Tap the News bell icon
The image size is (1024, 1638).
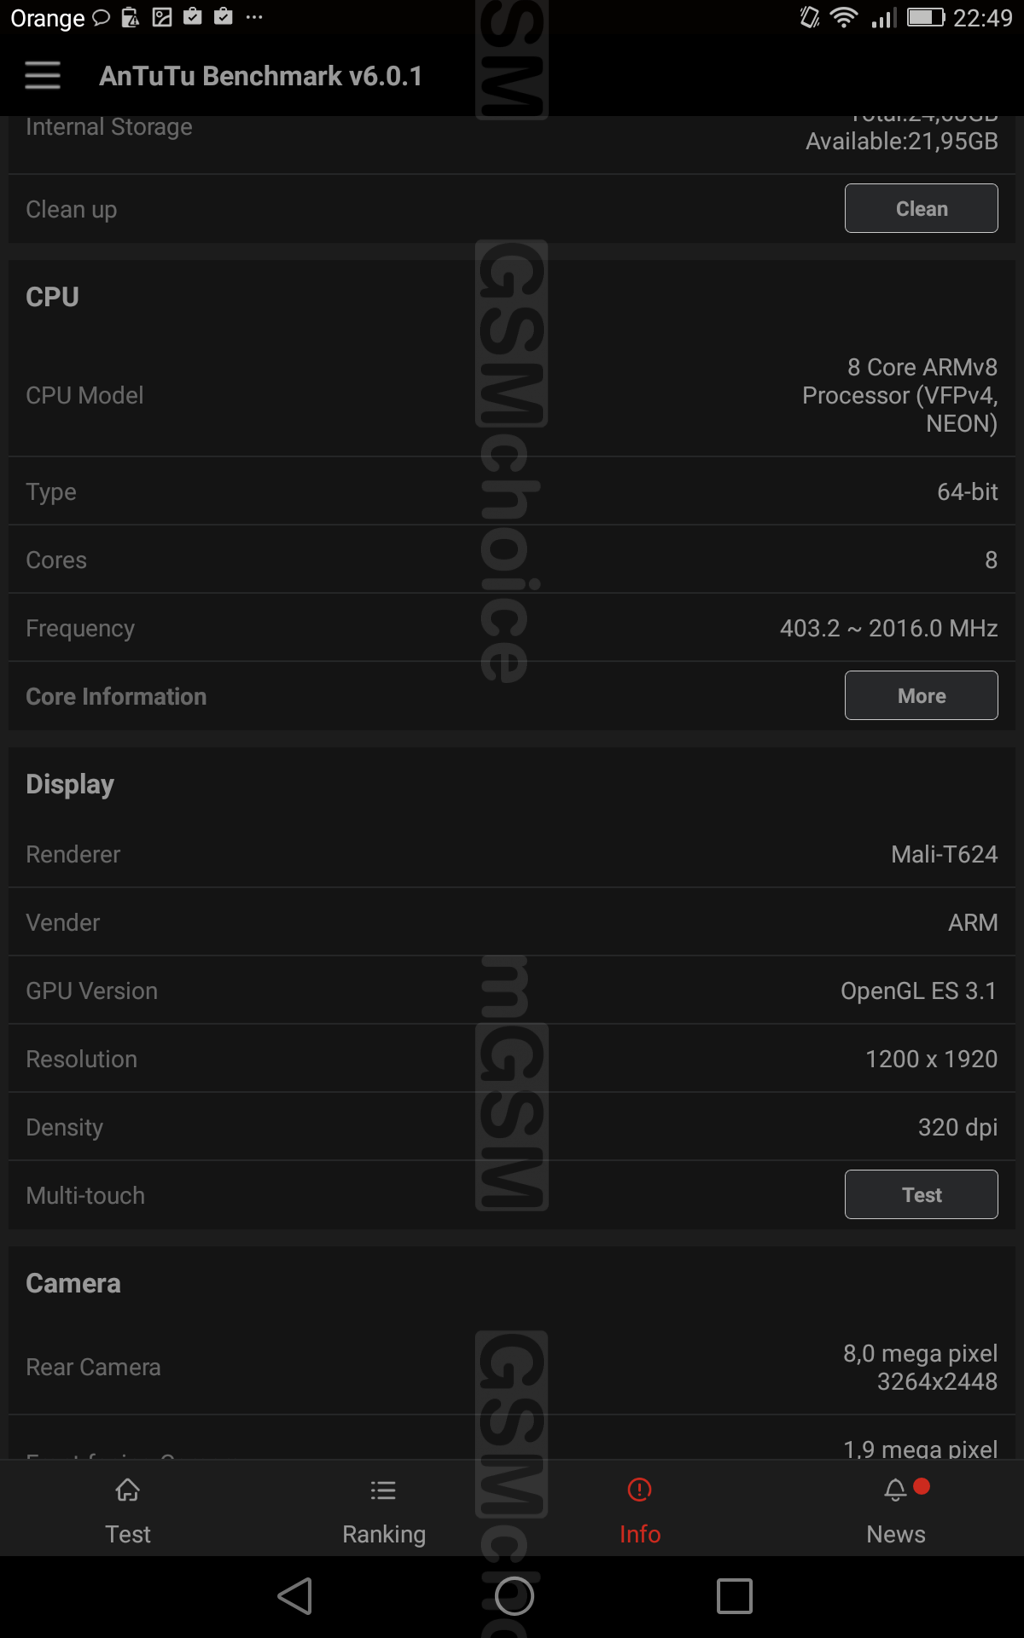pos(895,1491)
